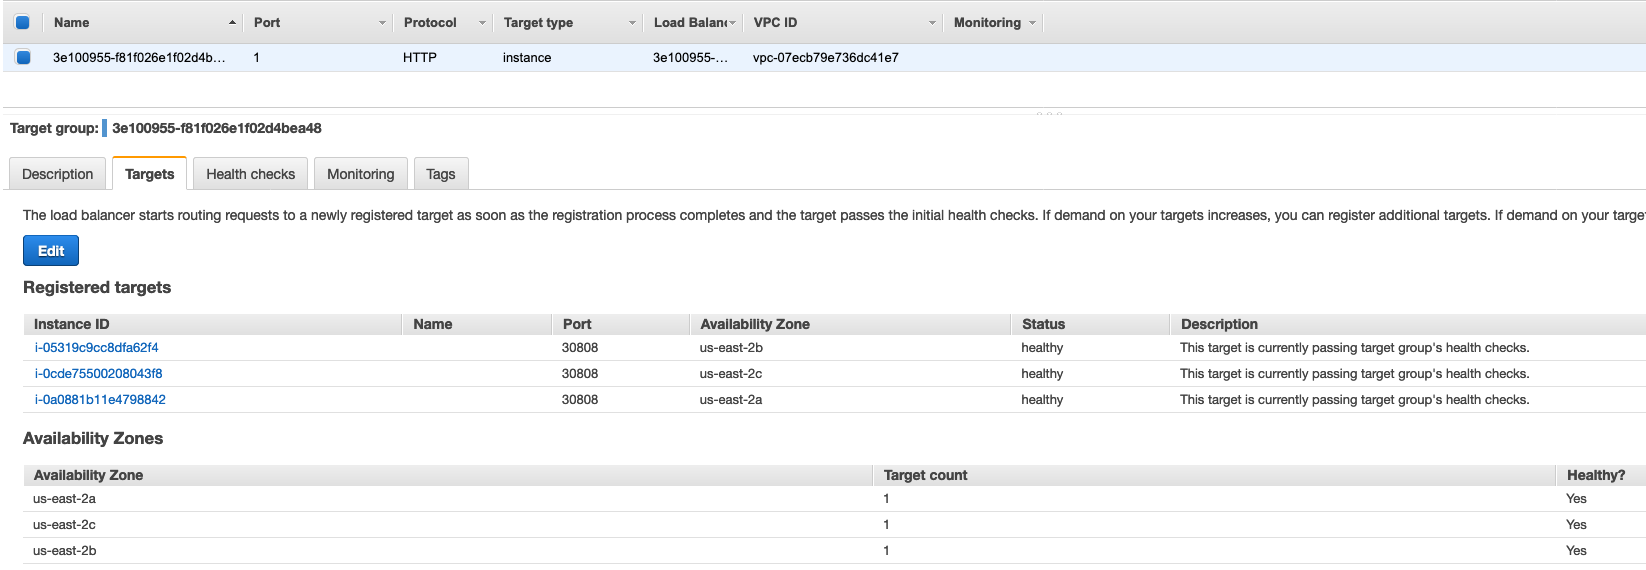Viewport: 1646px width, 570px height.
Task: Select the vpc-07ecb79e736dc41e7 cell
Action: (826, 57)
